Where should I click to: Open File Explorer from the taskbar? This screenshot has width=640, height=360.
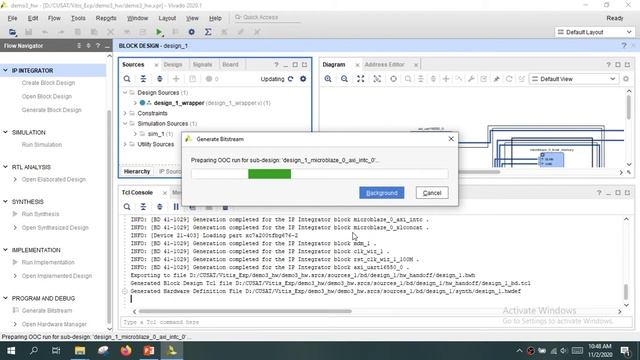pyautogui.click(x=80, y=351)
